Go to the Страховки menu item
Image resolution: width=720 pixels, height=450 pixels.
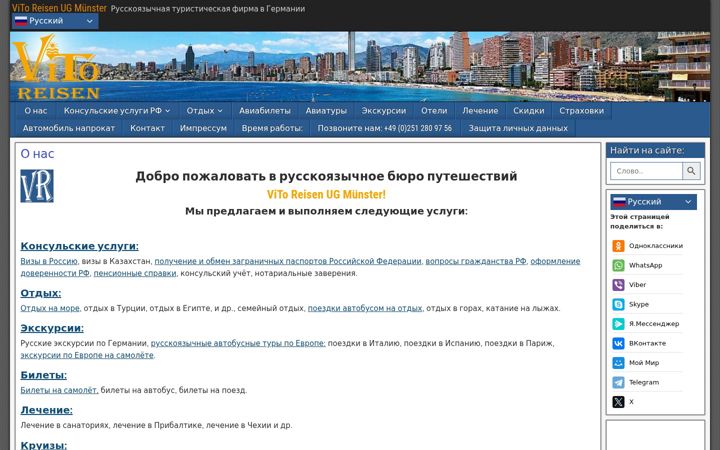581,111
